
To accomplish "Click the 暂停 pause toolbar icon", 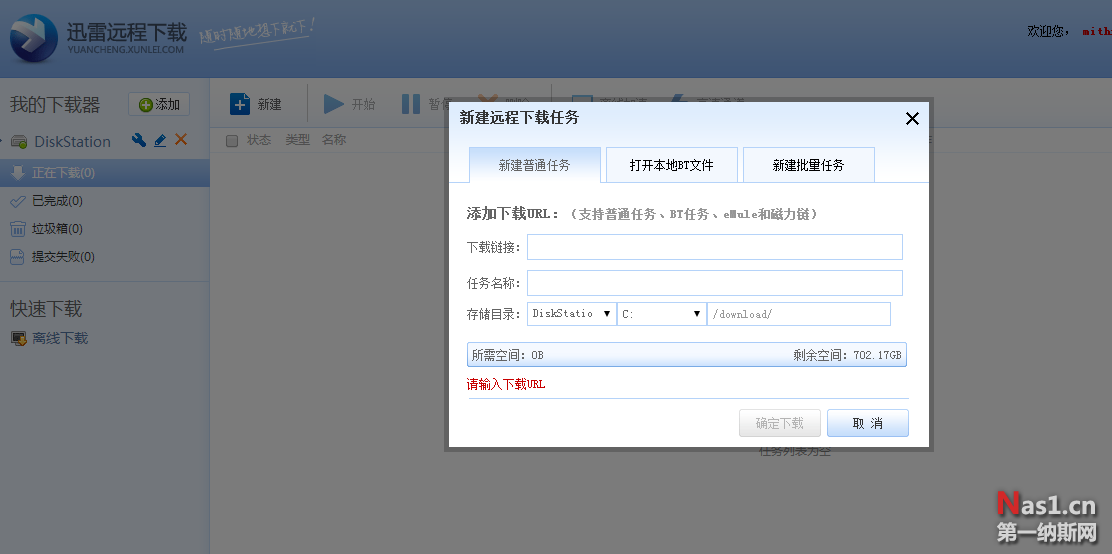I will [411, 104].
